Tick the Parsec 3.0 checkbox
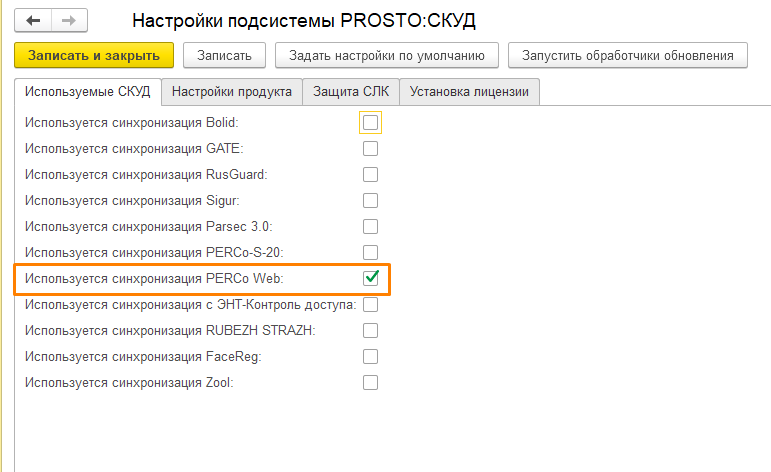The image size is (771, 472). tap(371, 226)
